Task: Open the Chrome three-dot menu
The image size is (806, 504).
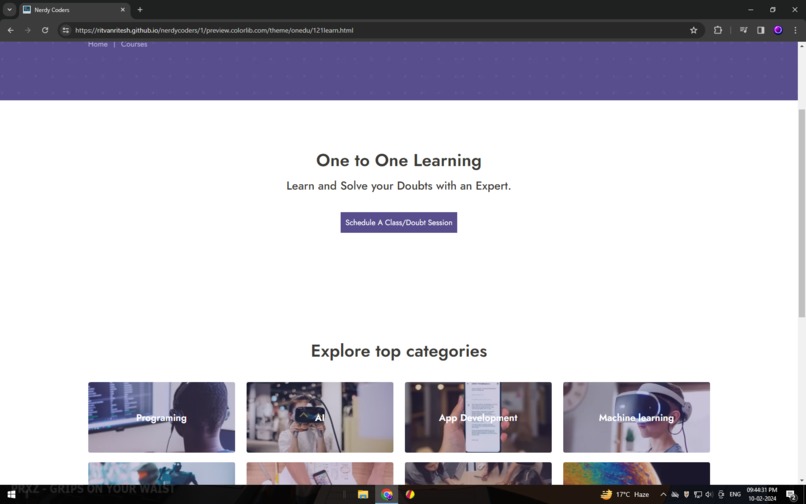Action: (x=795, y=30)
